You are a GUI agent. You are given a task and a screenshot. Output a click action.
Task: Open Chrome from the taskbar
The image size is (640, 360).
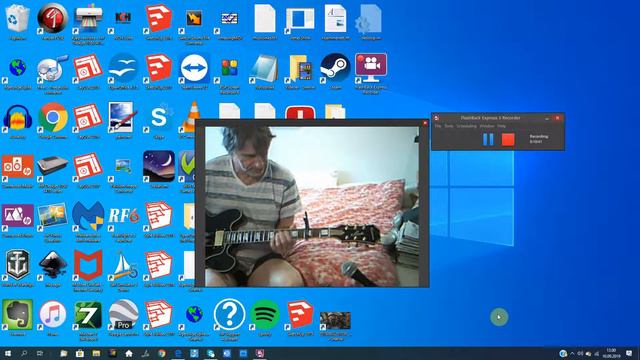coord(162,353)
